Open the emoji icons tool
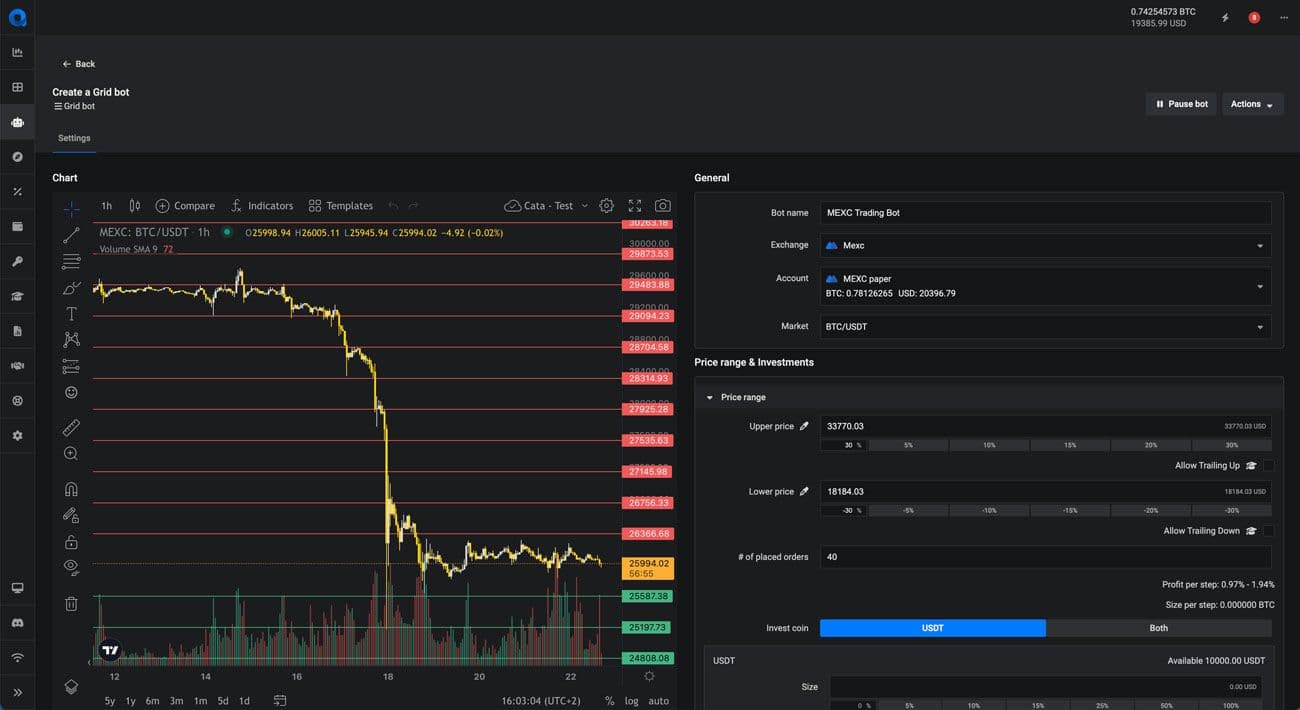1300x710 pixels. click(71, 392)
